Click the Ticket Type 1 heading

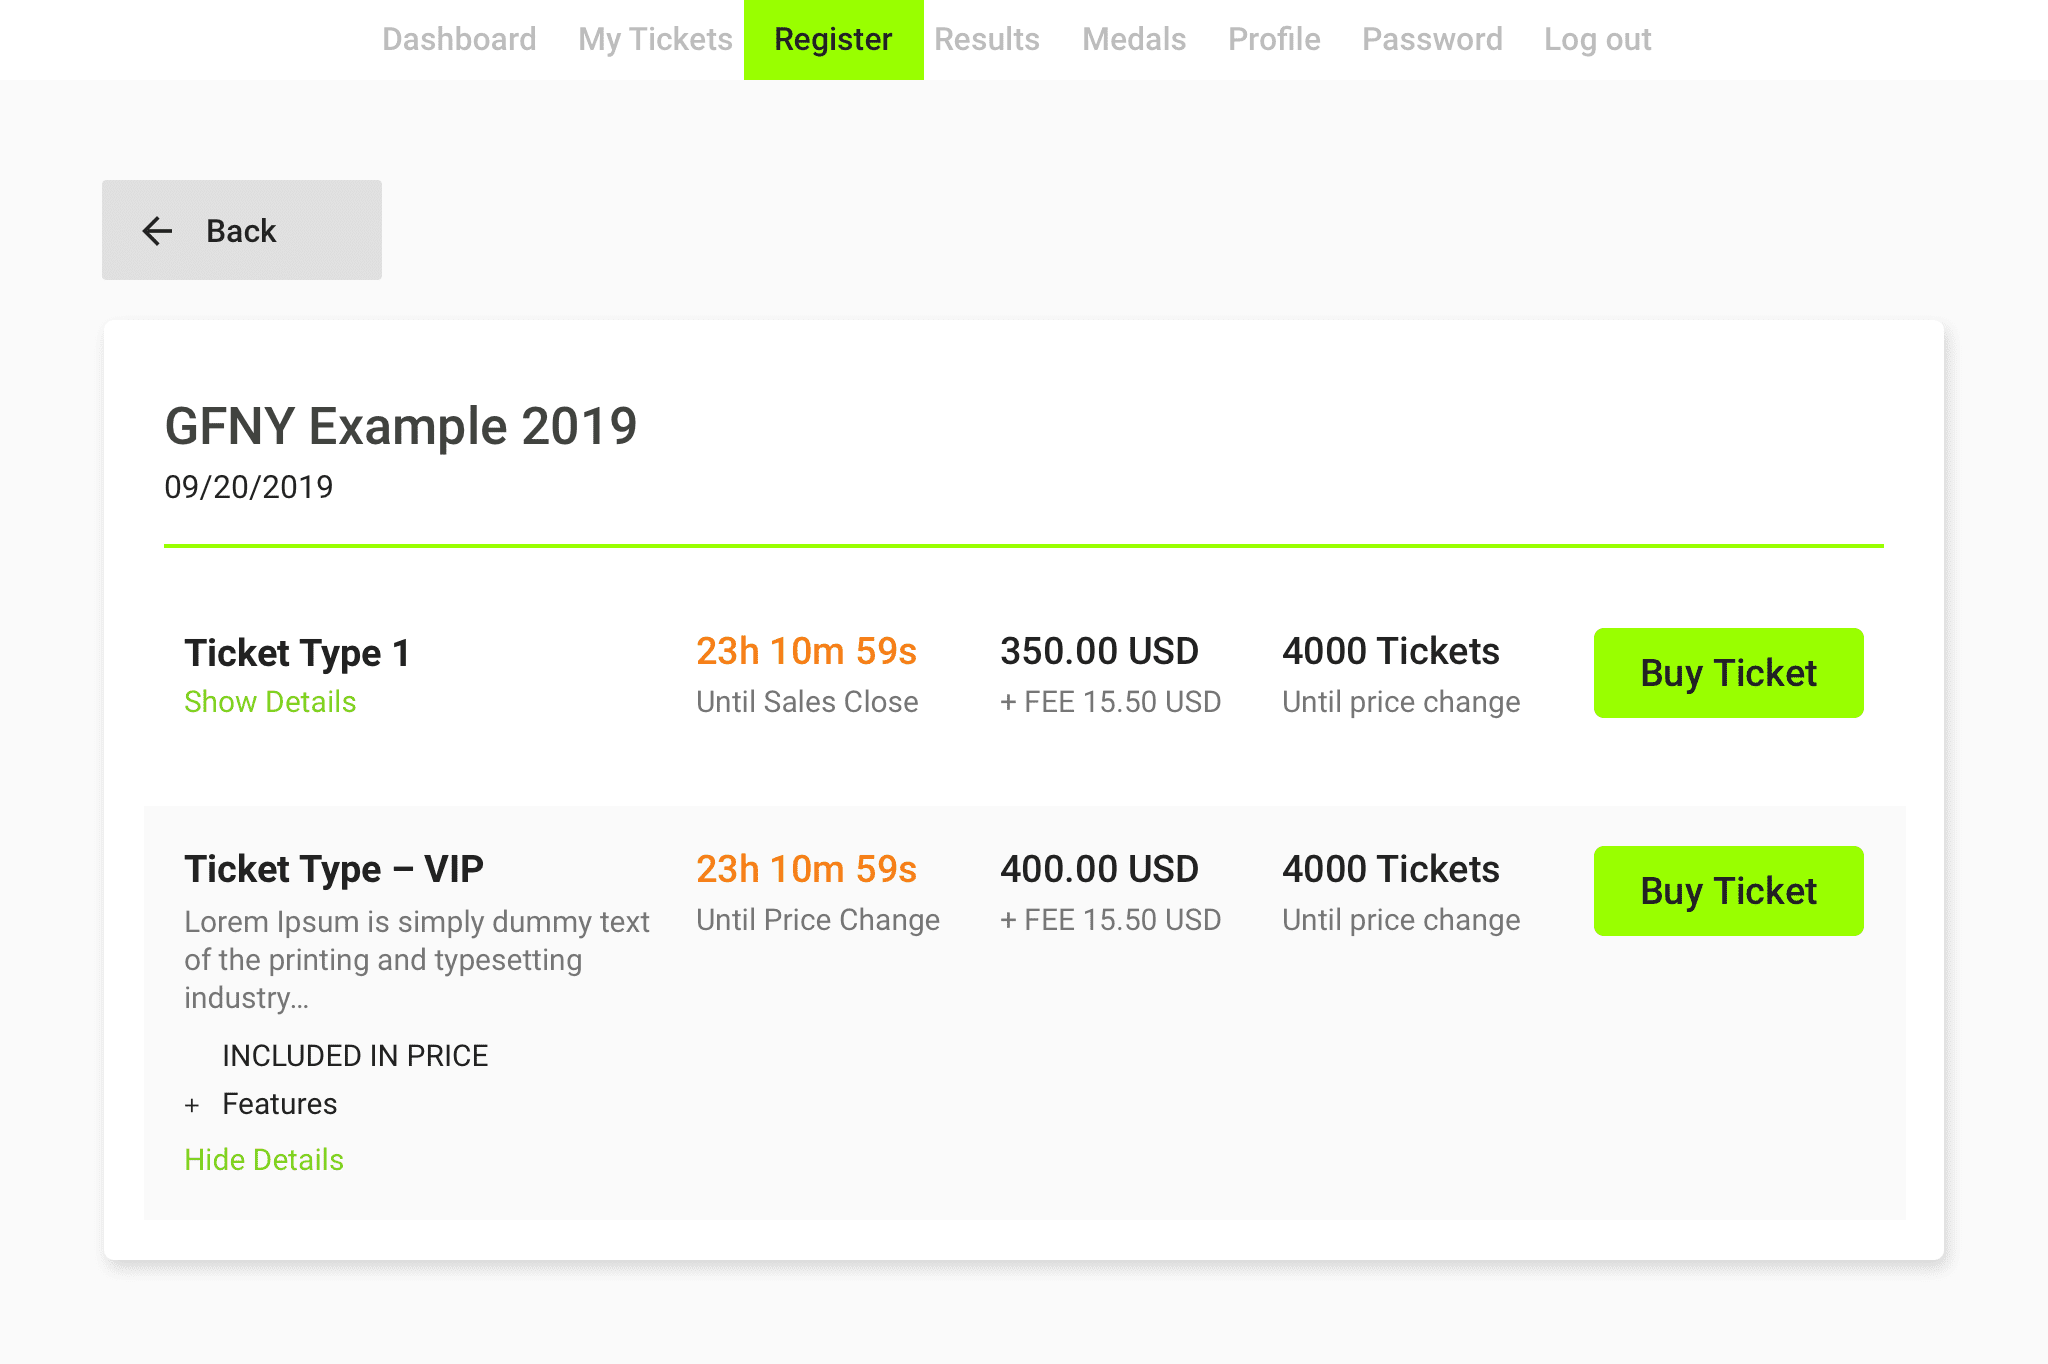click(x=297, y=653)
